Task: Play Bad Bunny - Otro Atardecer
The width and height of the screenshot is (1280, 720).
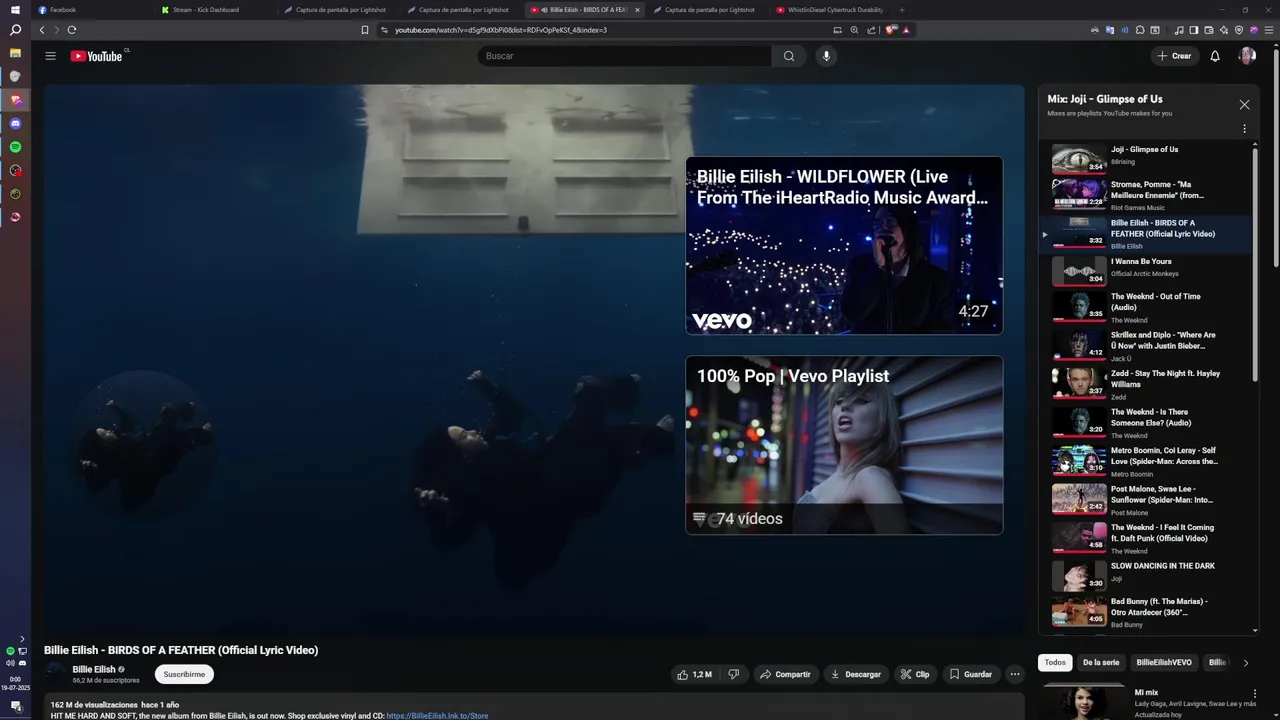Action: (x=1145, y=613)
